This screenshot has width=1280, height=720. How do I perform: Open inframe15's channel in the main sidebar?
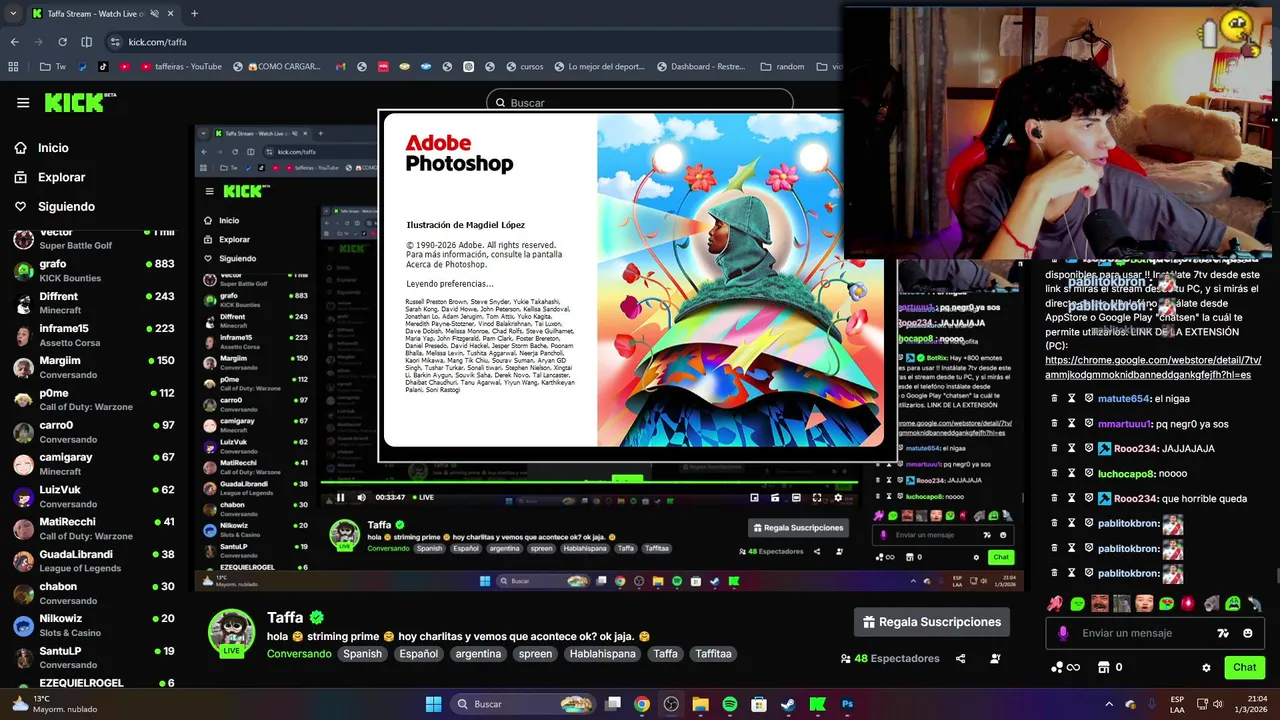click(94, 334)
